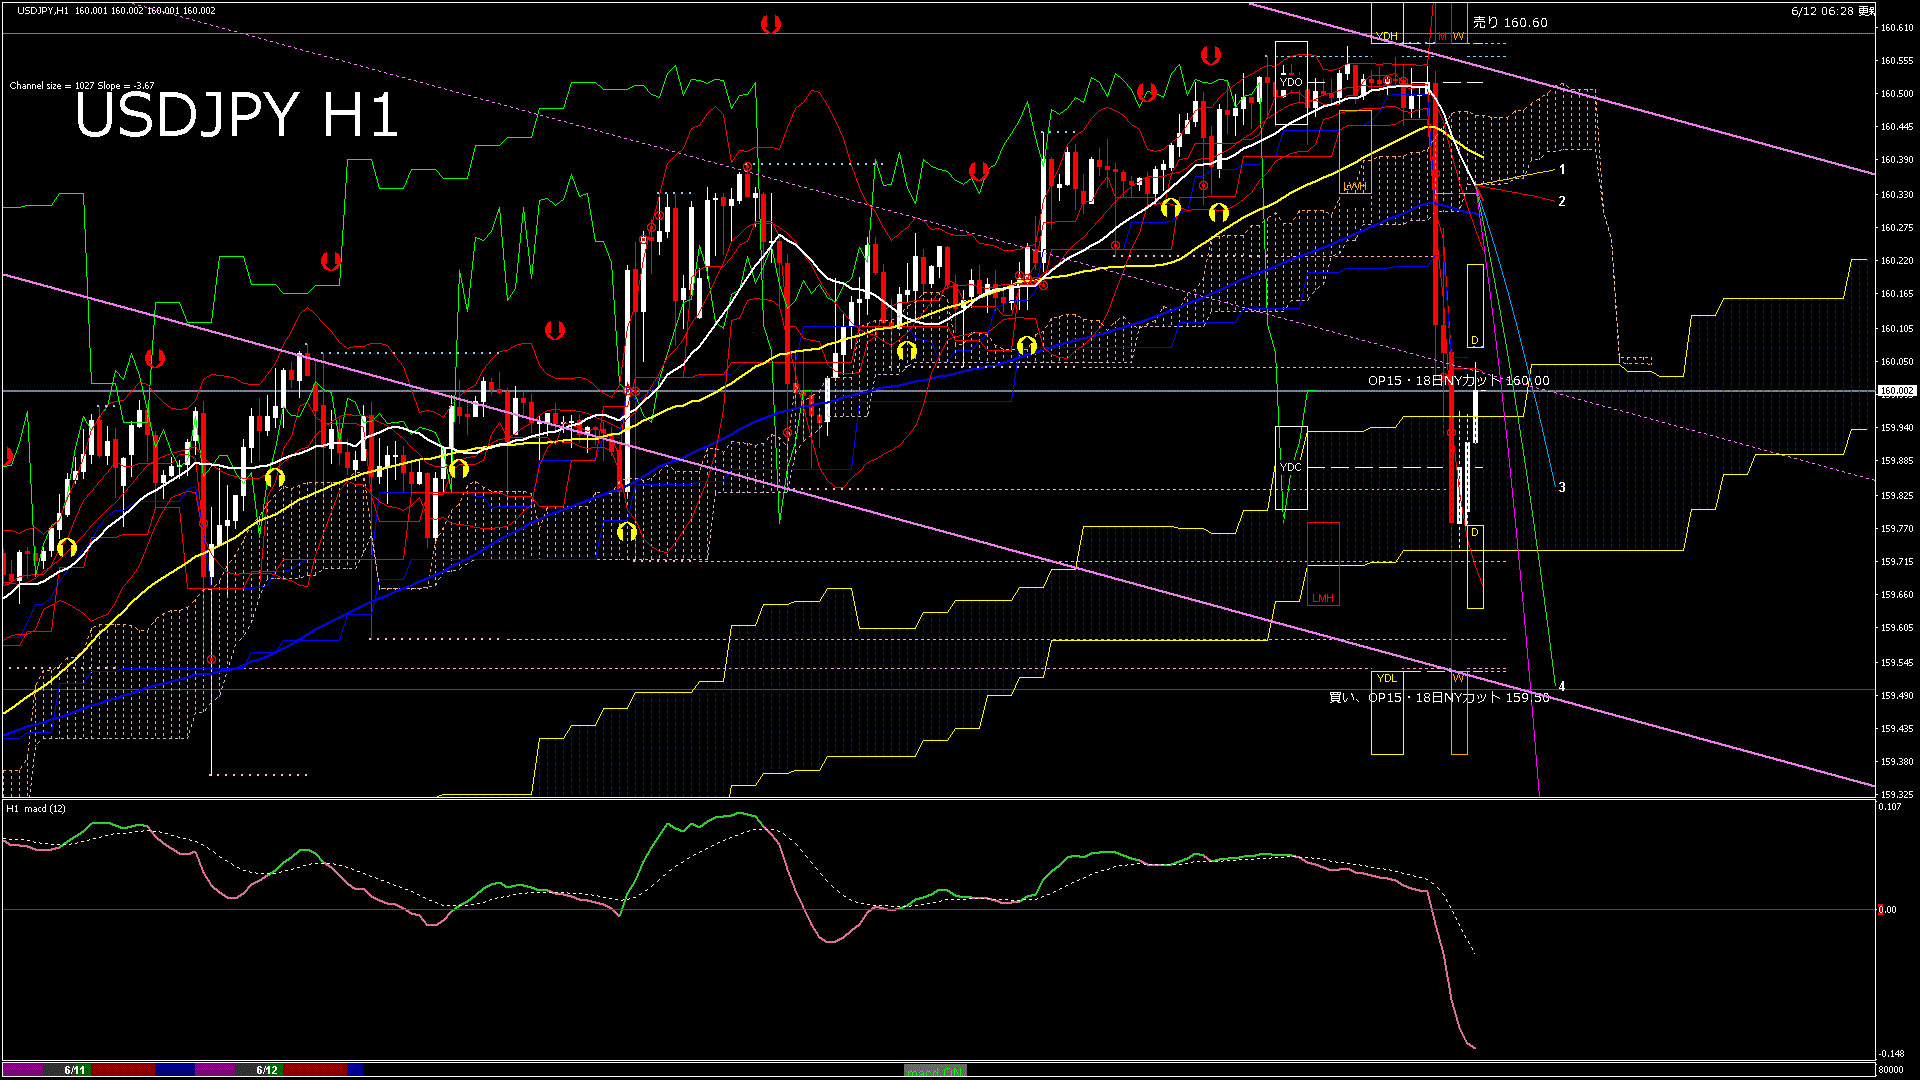The image size is (1920, 1080).
Task: Click the 'H1 macd (12)' indicator label
Action: (36, 808)
